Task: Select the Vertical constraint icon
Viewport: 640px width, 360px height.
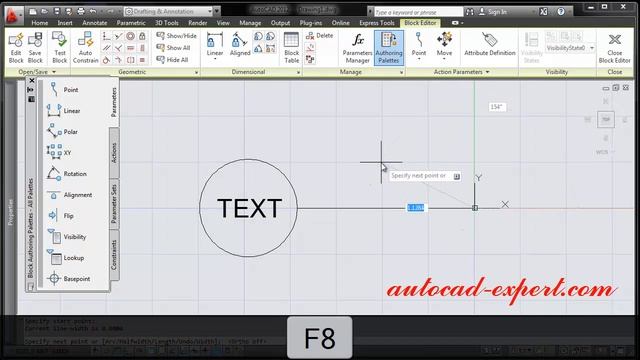Action: 142,48
